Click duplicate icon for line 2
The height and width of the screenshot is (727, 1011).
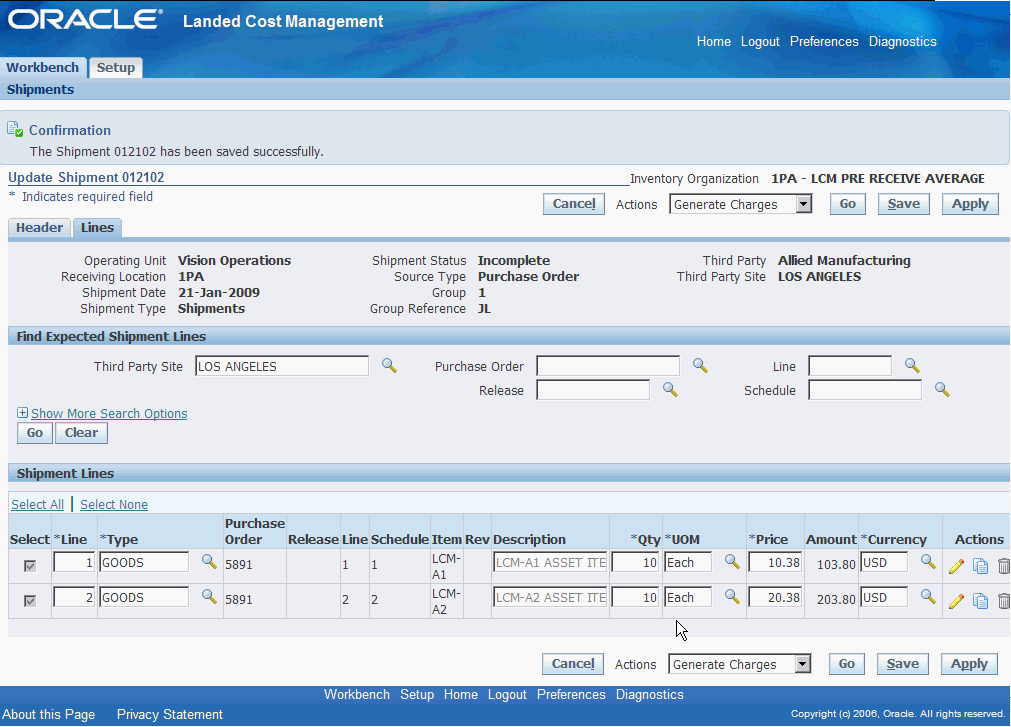[x=980, y=601]
